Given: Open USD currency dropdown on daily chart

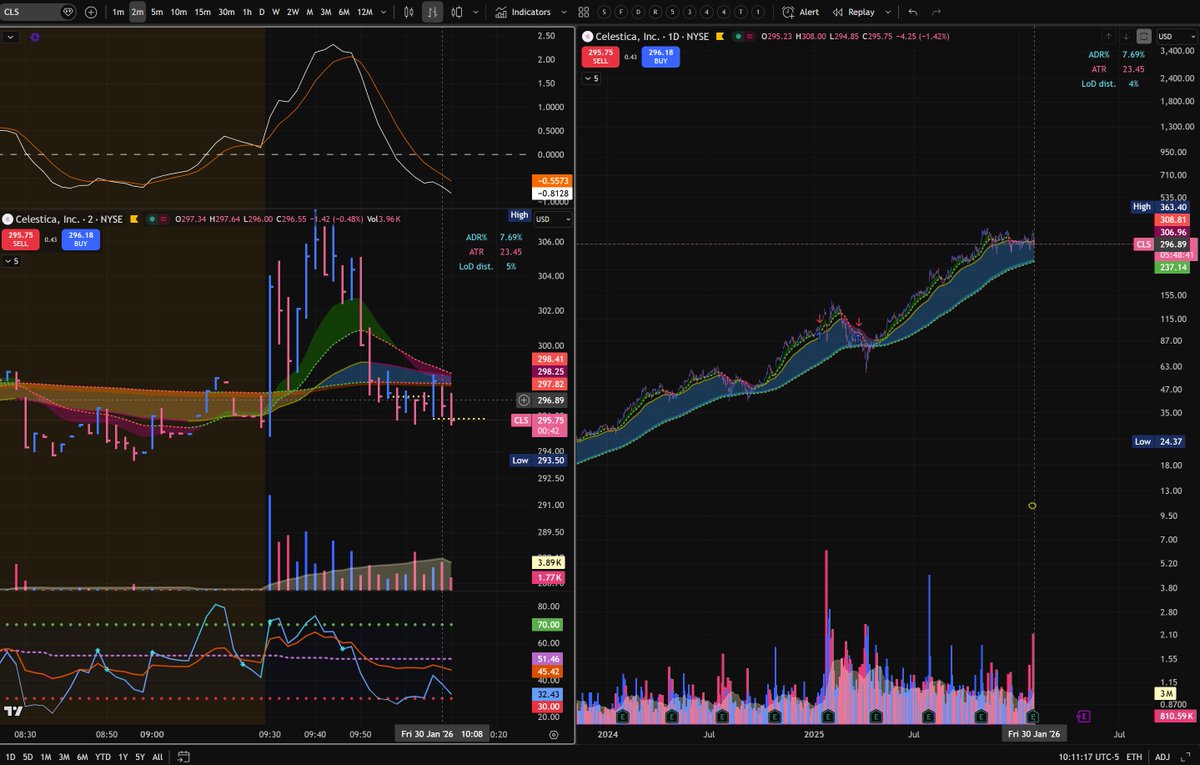Looking at the screenshot, I should pyautogui.click(x=1177, y=36).
